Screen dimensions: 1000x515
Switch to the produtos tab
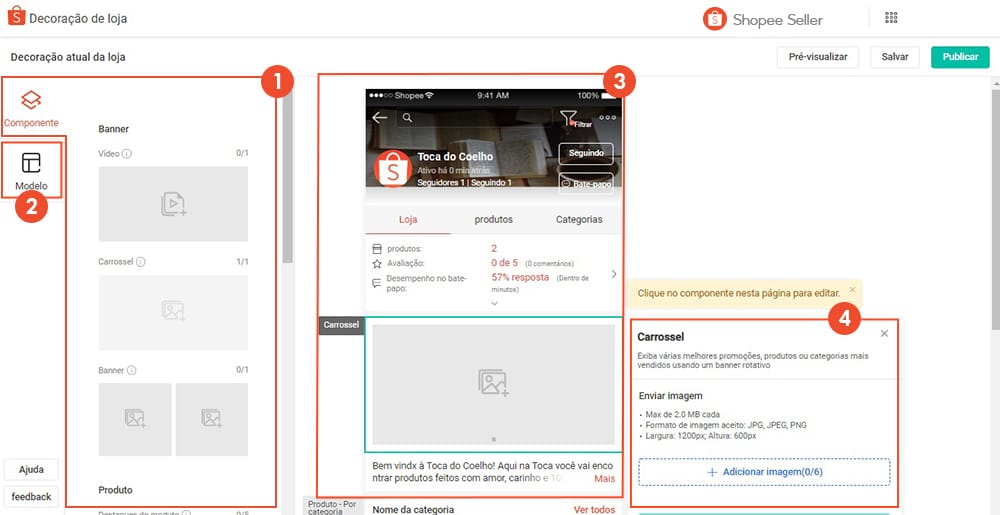tap(494, 219)
